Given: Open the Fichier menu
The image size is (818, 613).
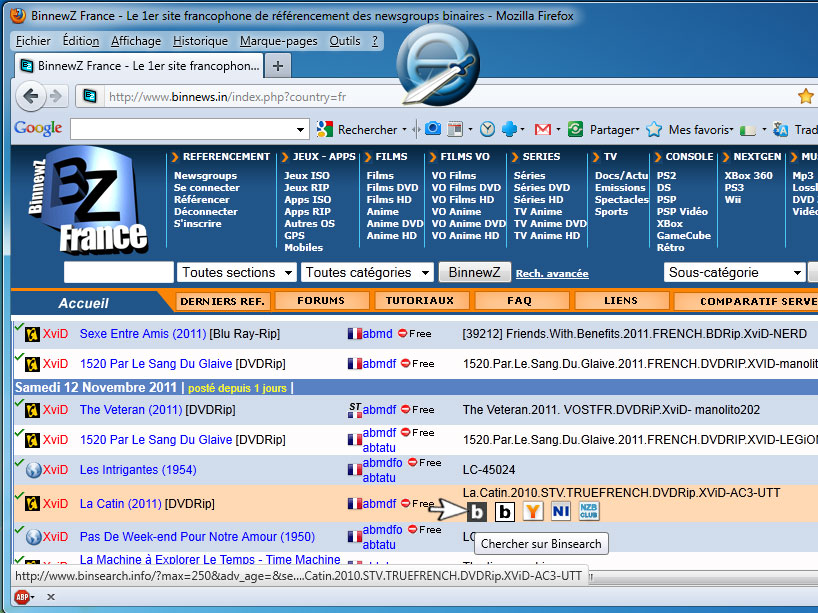Looking at the screenshot, I should coord(33,41).
